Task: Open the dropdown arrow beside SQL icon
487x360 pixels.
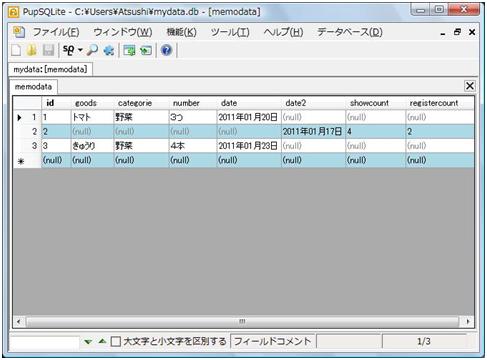Action: click(80, 50)
